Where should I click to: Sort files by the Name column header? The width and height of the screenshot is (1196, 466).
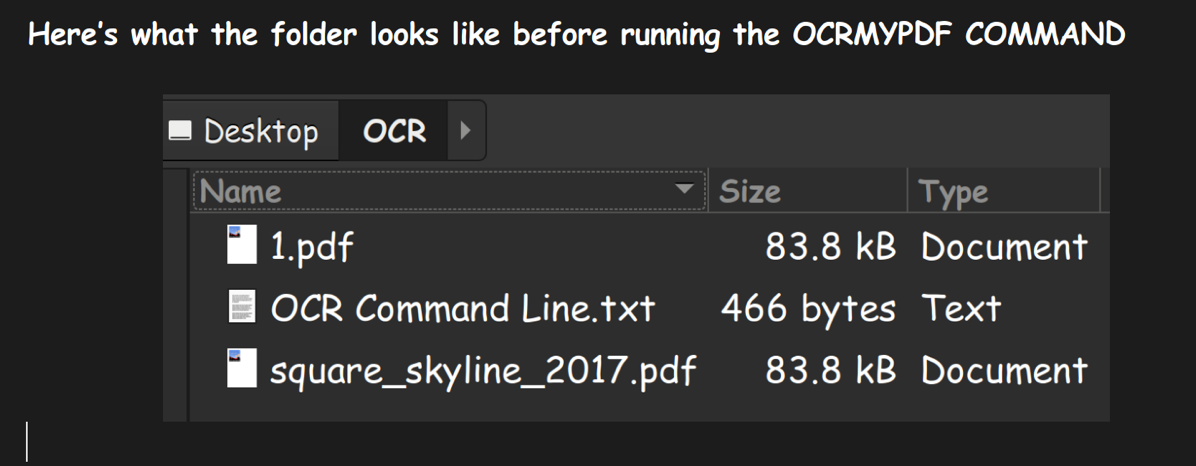(242, 191)
